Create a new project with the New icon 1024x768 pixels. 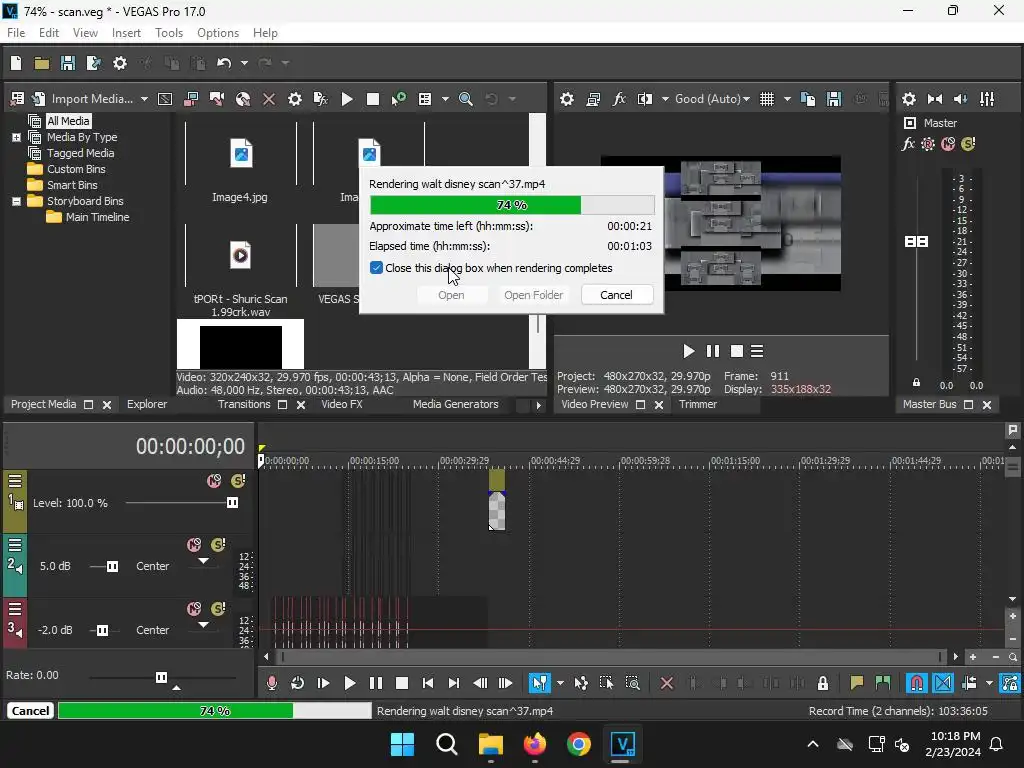click(16, 63)
